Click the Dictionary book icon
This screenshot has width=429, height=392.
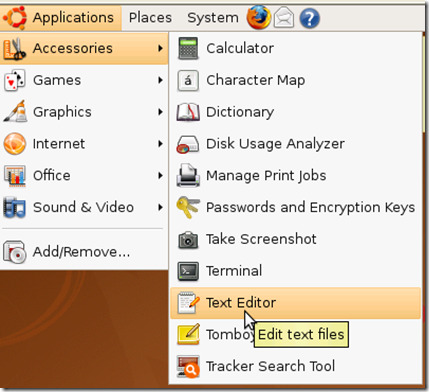point(188,112)
